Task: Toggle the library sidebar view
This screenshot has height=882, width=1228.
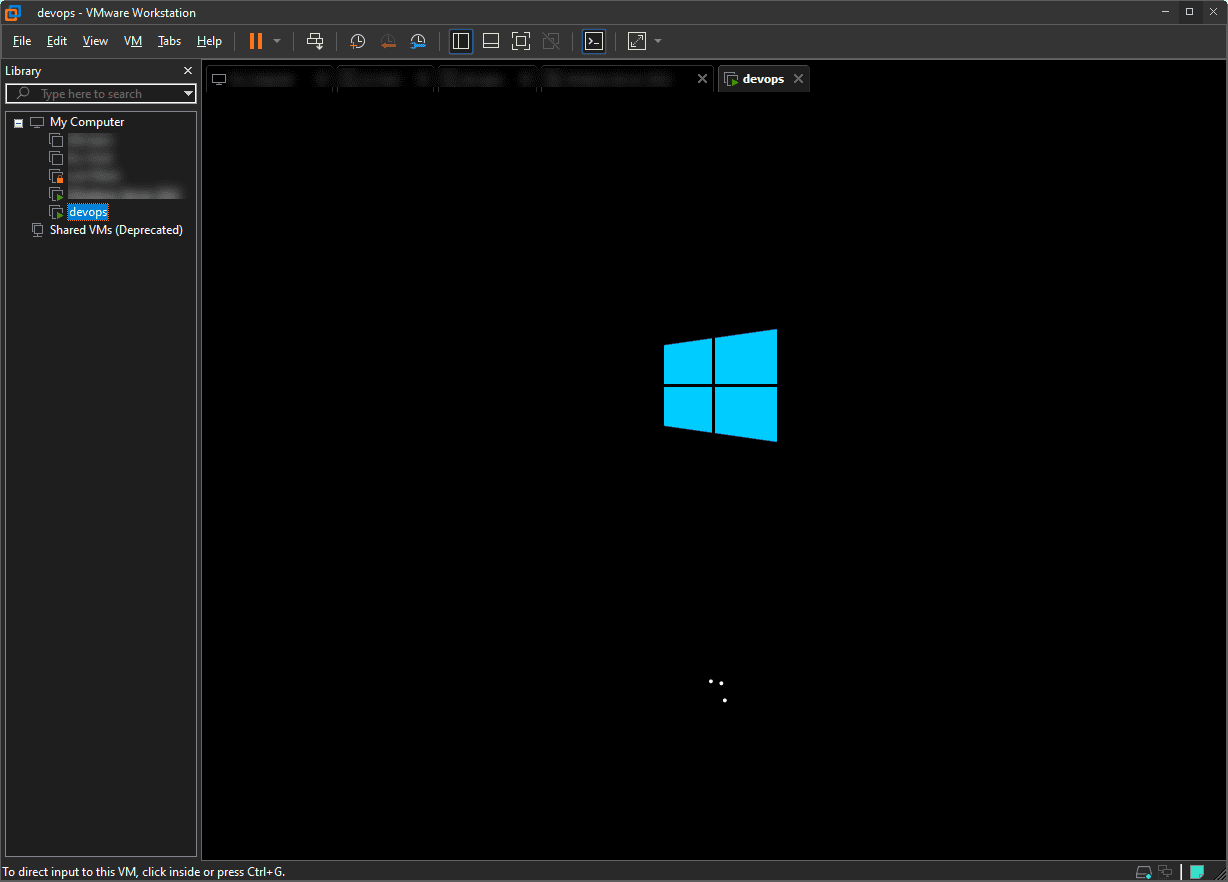Action: (x=461, y=41)
